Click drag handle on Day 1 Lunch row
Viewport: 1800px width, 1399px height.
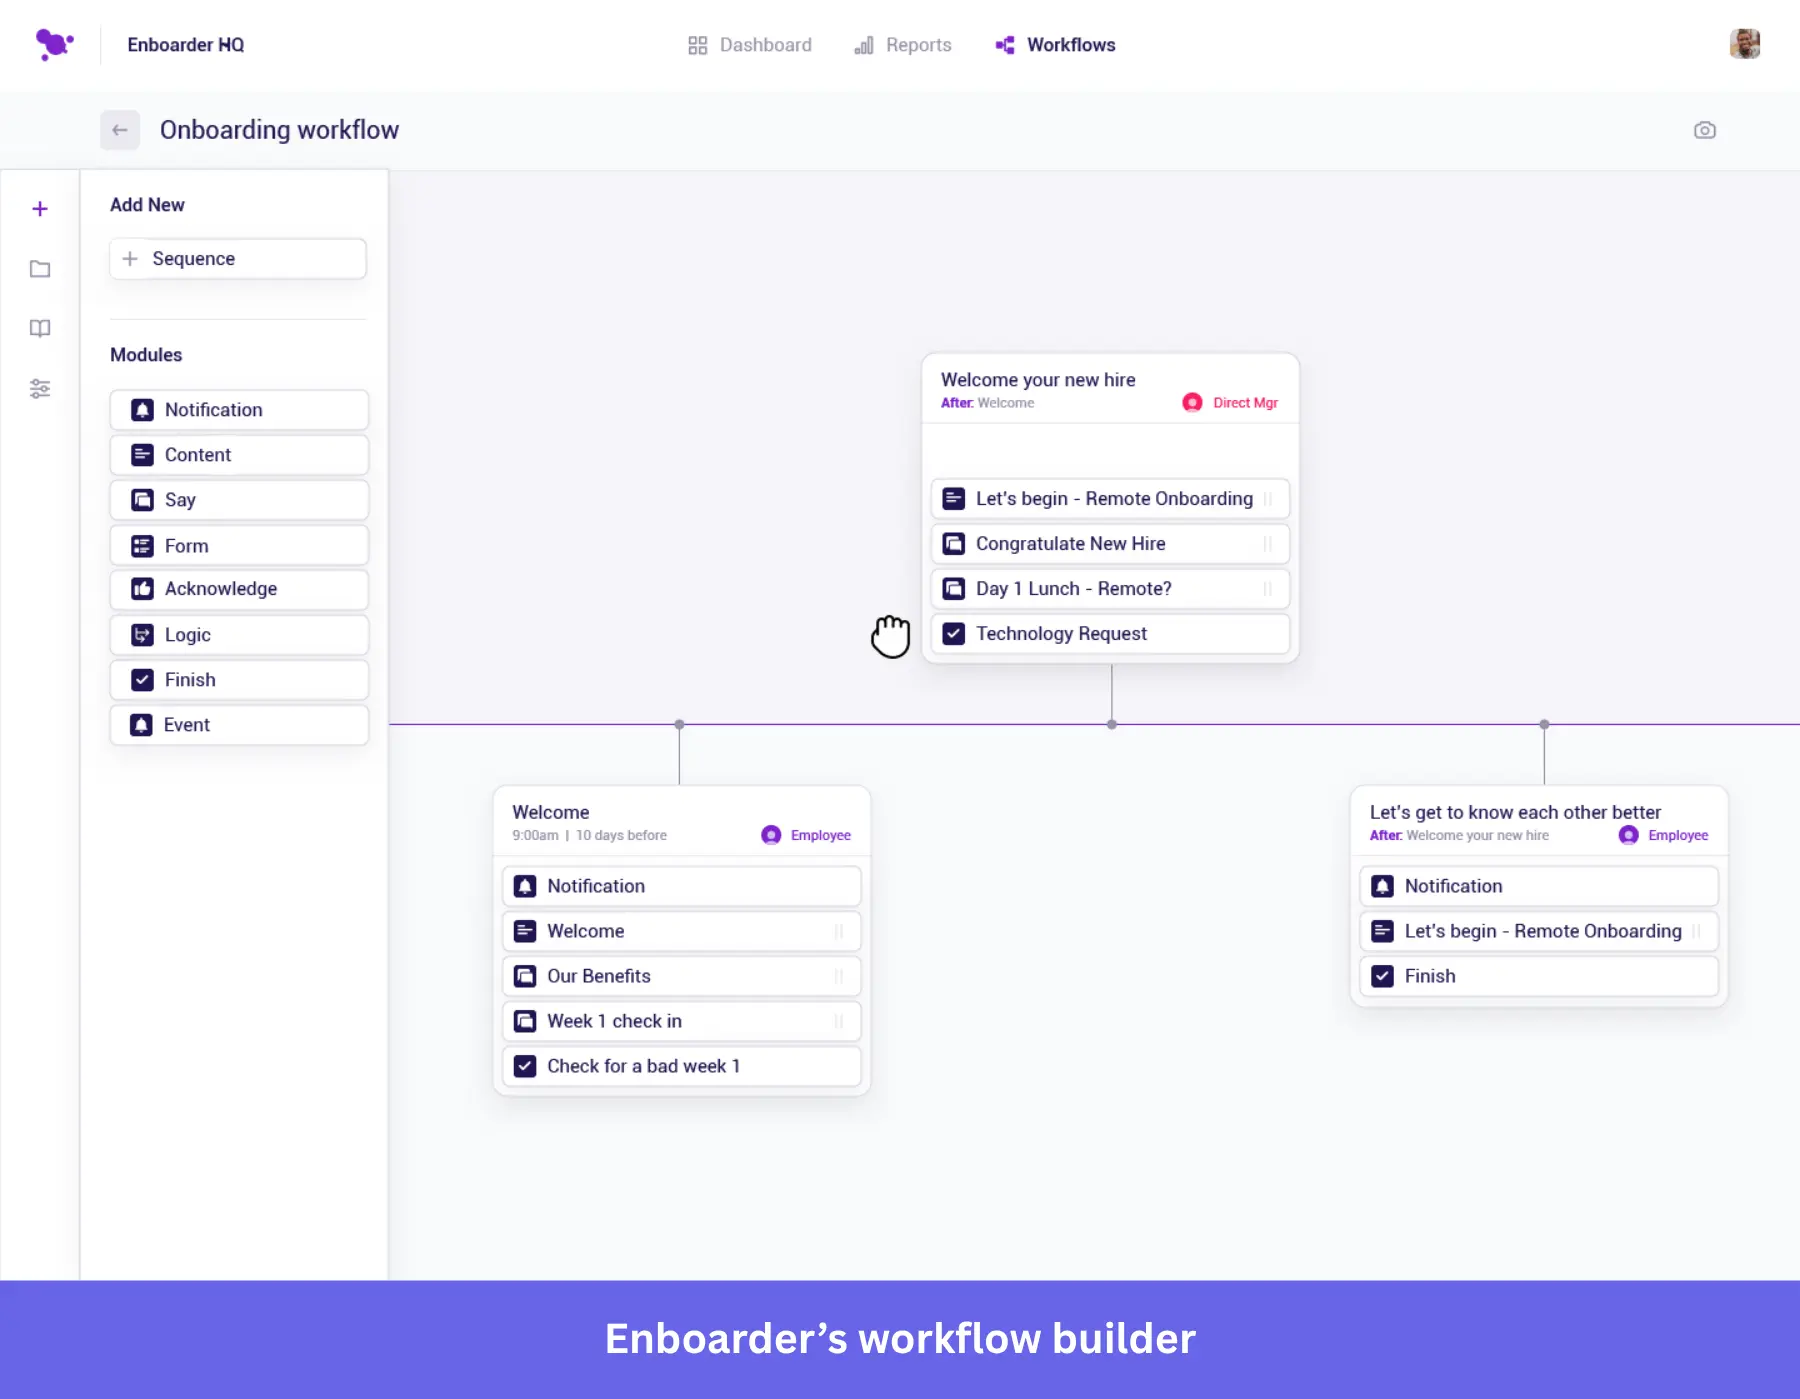1267,589
